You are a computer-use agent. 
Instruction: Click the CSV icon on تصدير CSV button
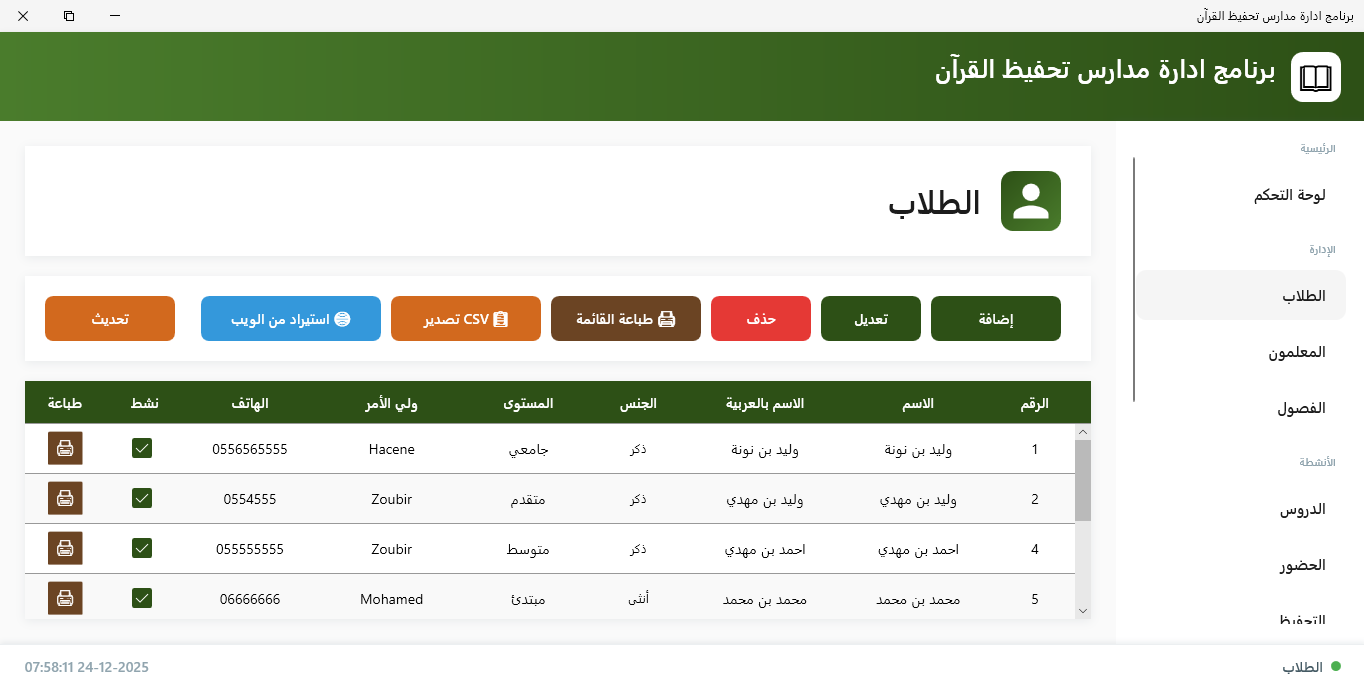pyautogui.click(x=503, y=318)
